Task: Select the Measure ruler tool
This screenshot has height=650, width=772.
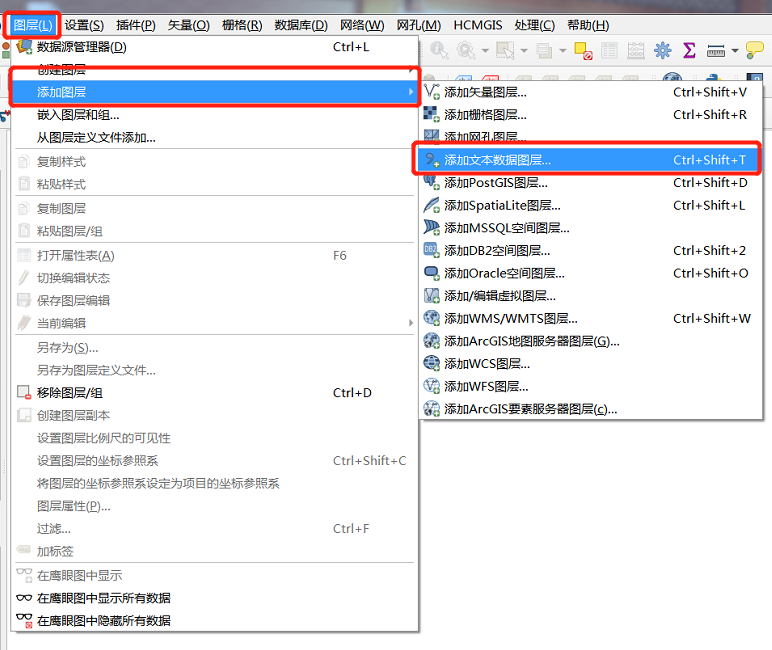Action: [x=716, y=50]
